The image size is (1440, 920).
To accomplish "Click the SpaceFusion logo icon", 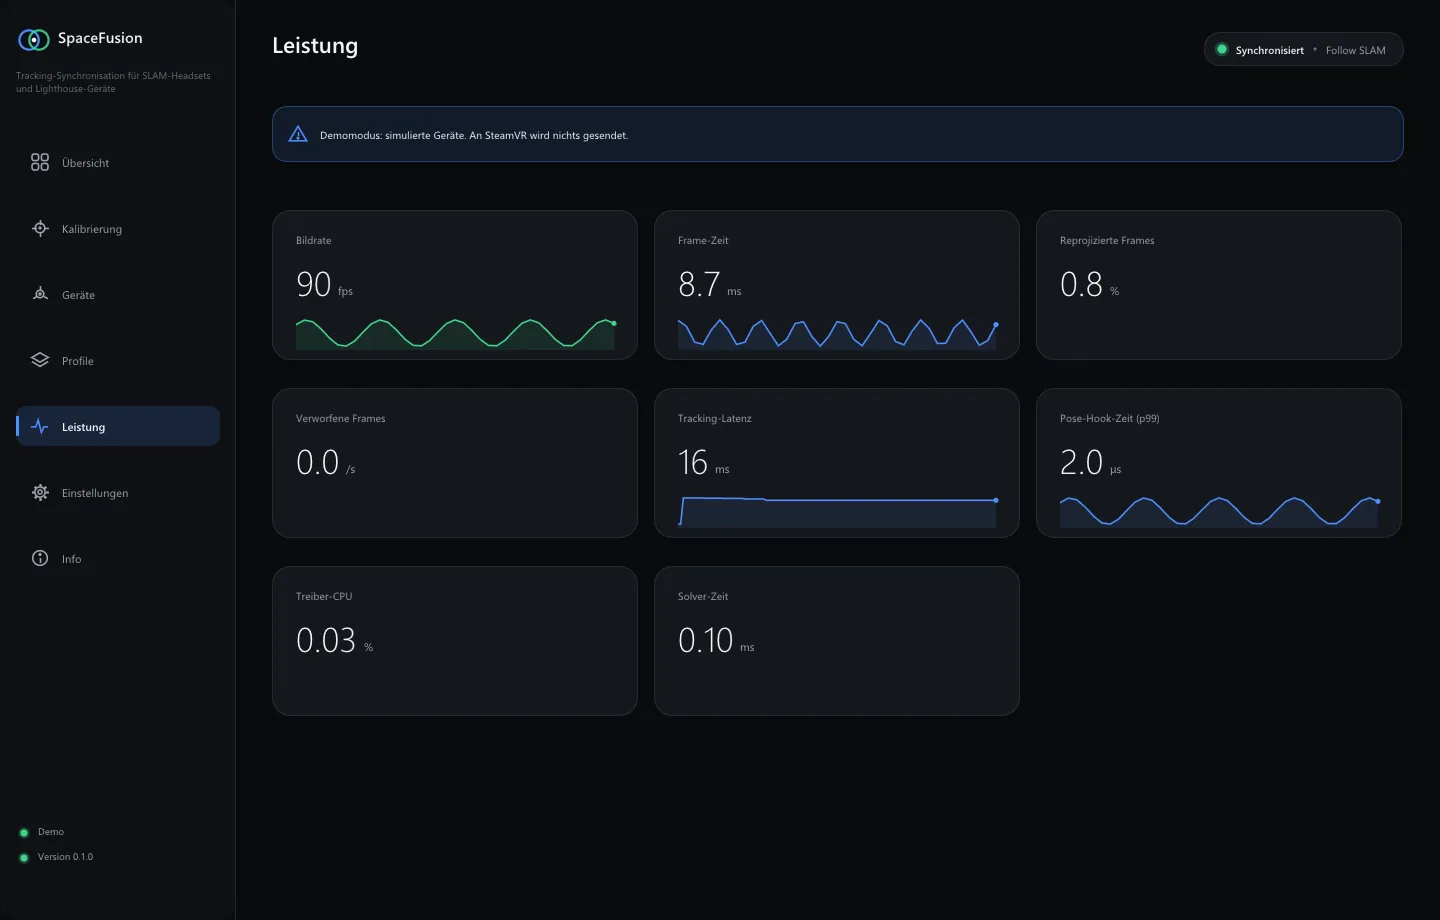I will click(34, 39).
